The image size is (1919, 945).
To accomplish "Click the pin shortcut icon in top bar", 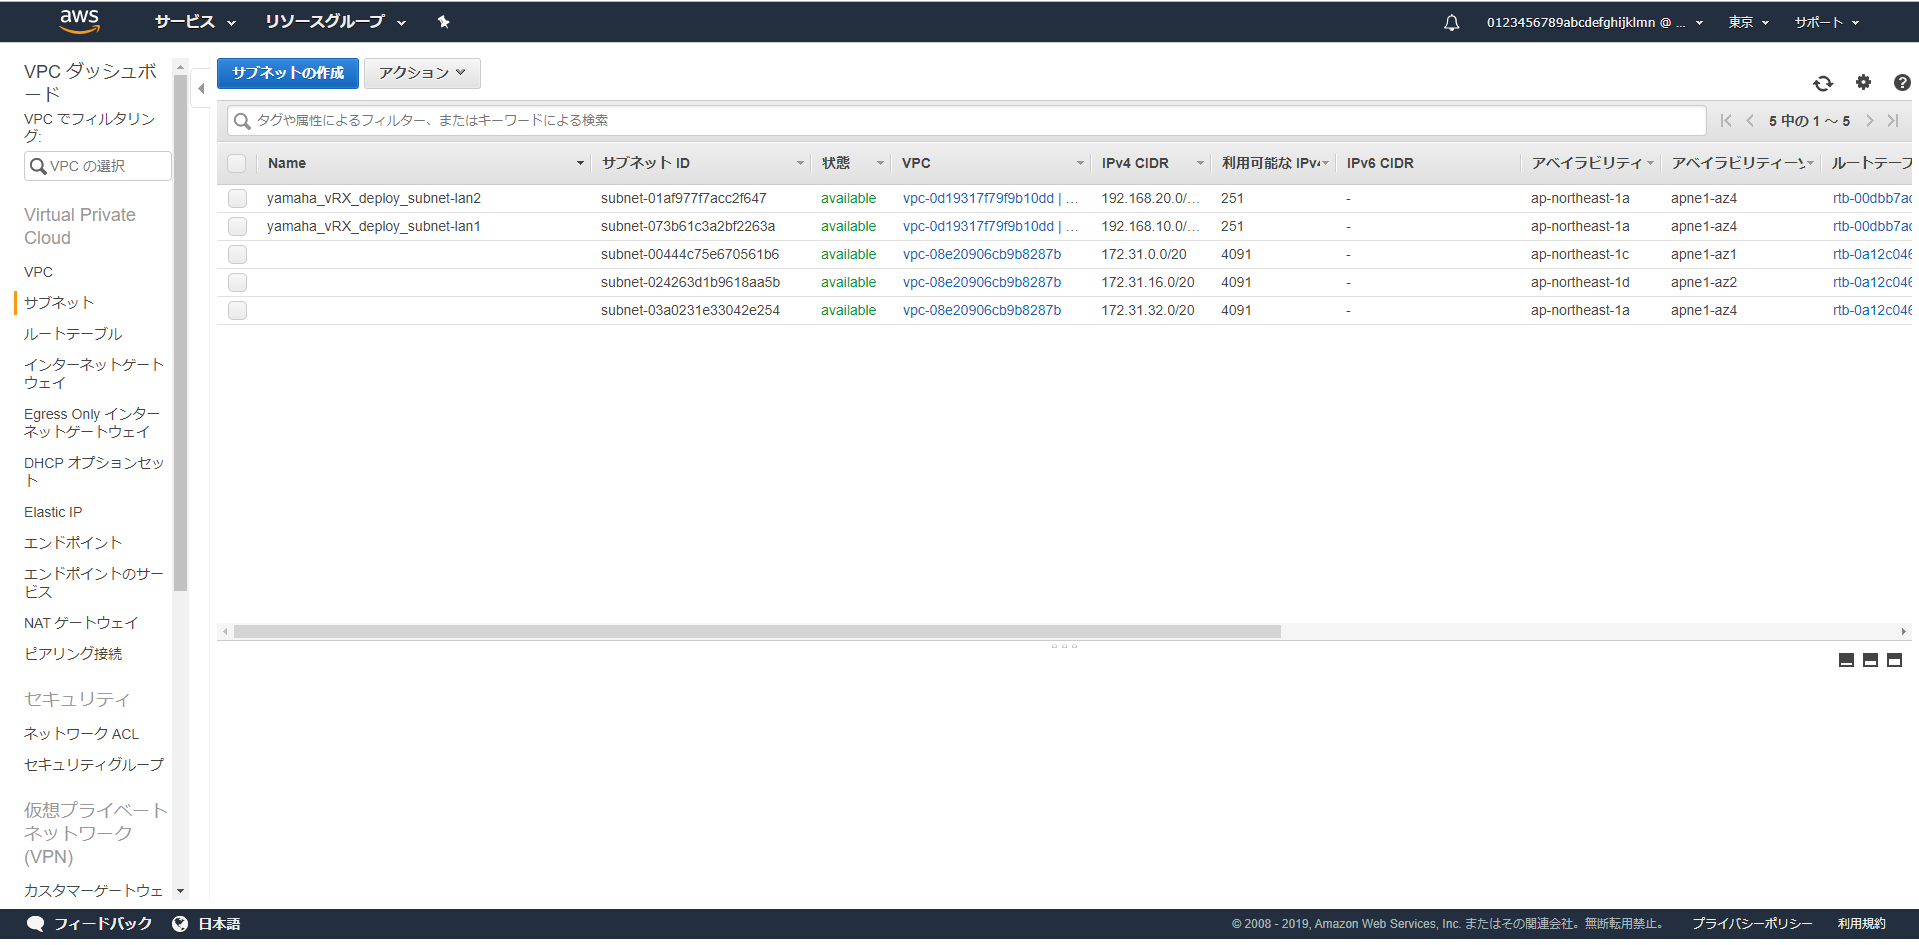I will click(443, 22).
